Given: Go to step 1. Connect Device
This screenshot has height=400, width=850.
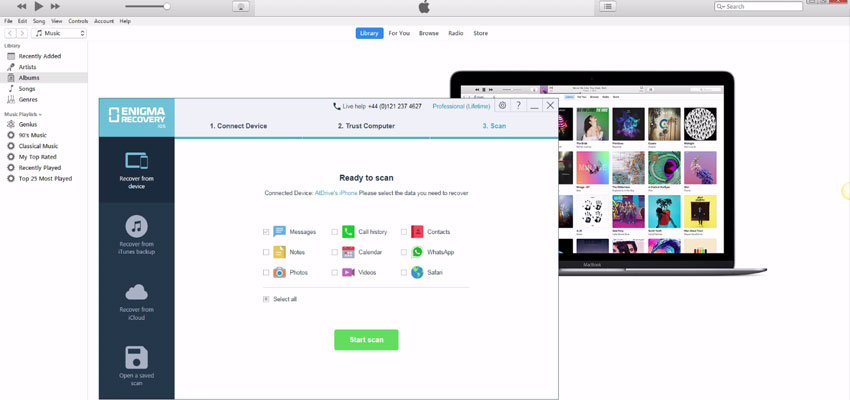Looking at the screenshot, I should tap(239, 126).
